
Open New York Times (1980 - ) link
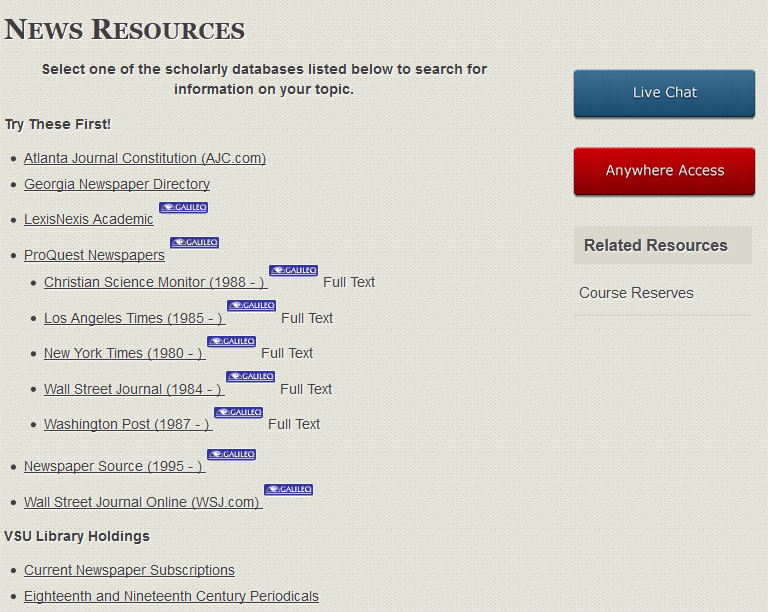(124, 353)
